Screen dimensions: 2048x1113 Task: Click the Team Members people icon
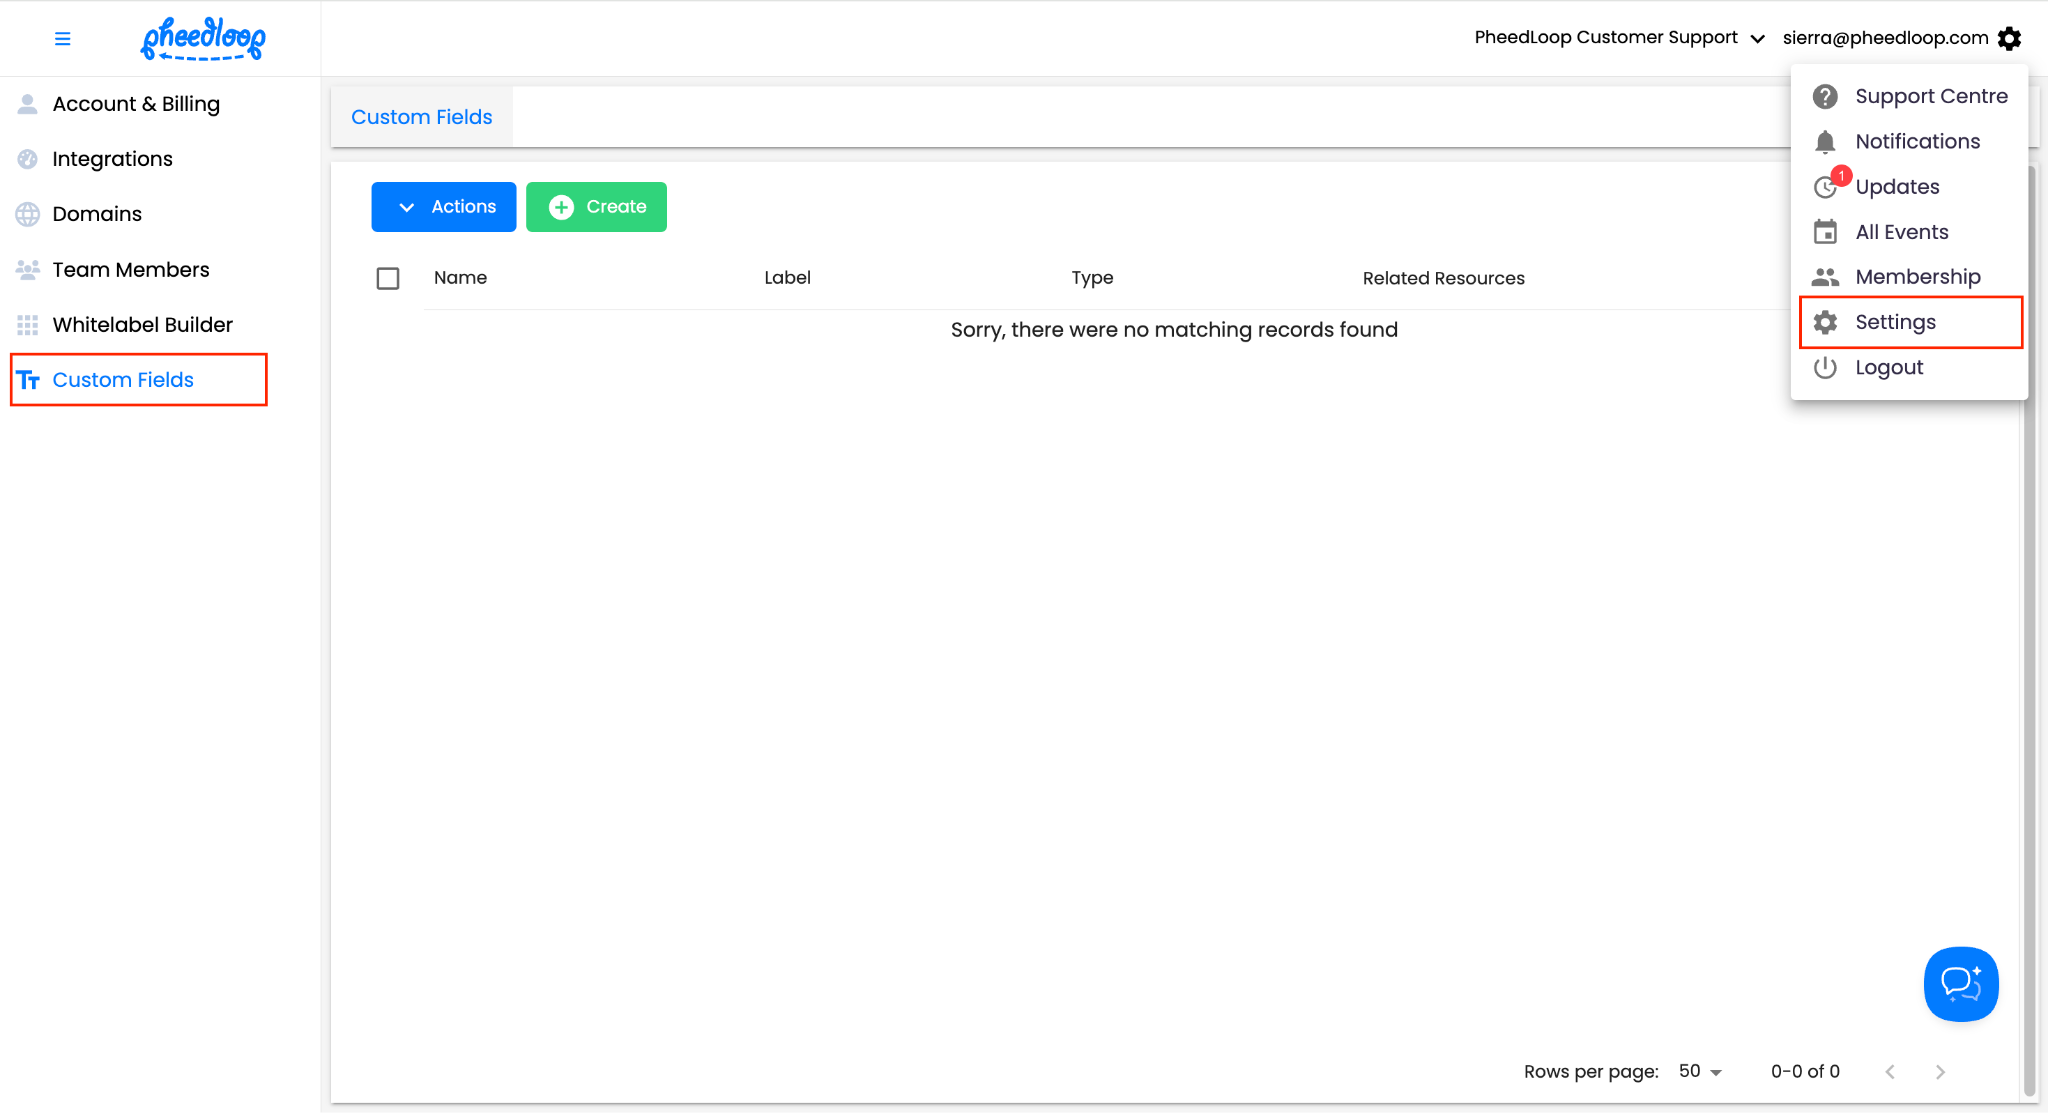click(28, 270)
